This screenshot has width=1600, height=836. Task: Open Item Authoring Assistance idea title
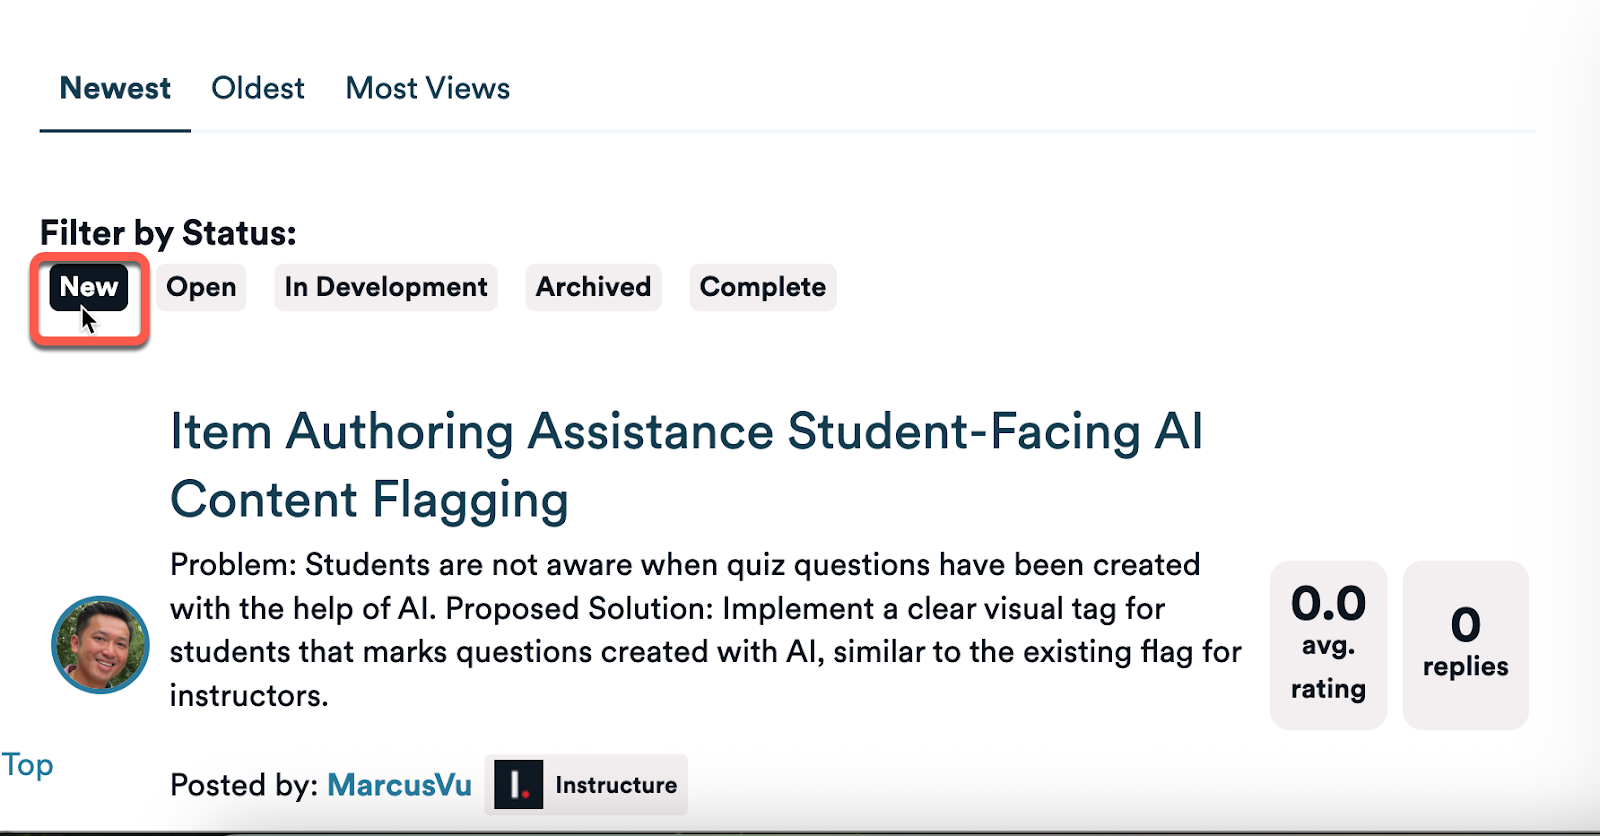(x=686, y=465)
